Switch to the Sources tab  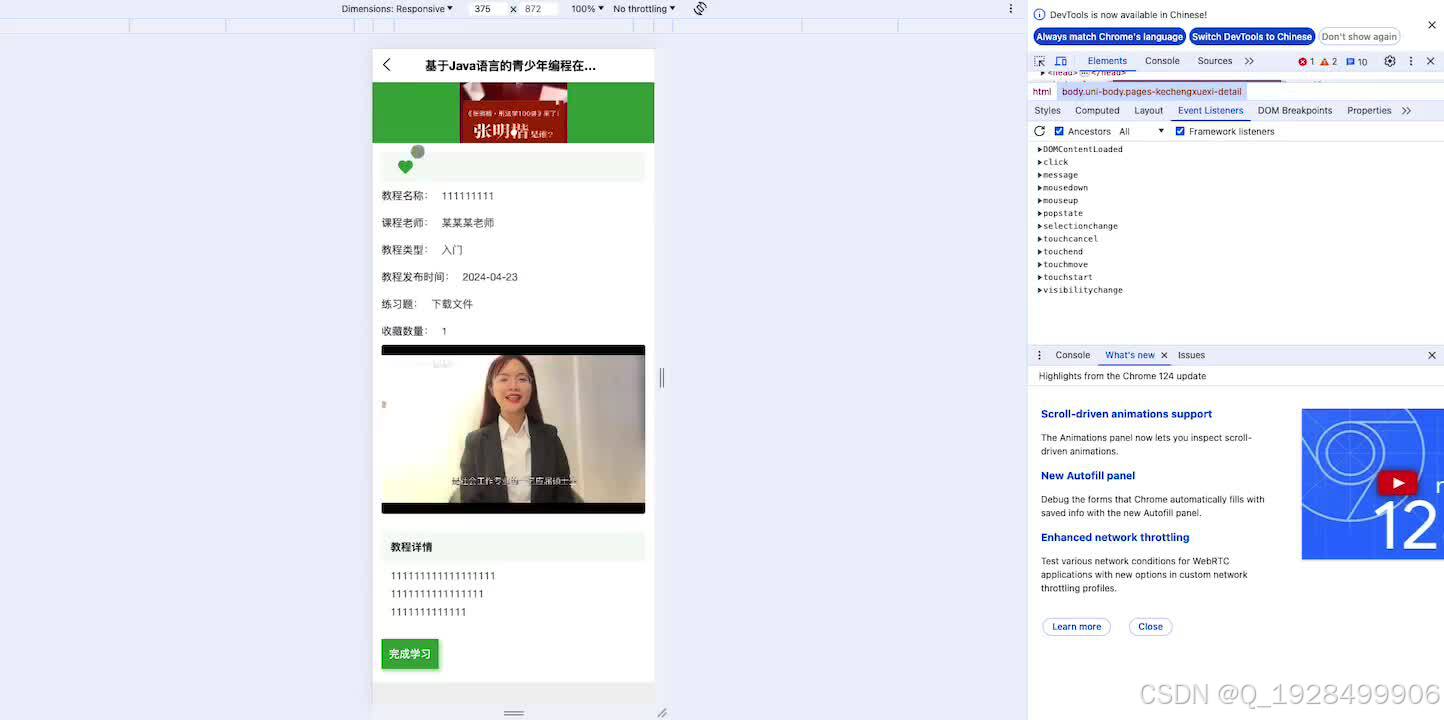pyautogui.click(x=1215, y=61)
